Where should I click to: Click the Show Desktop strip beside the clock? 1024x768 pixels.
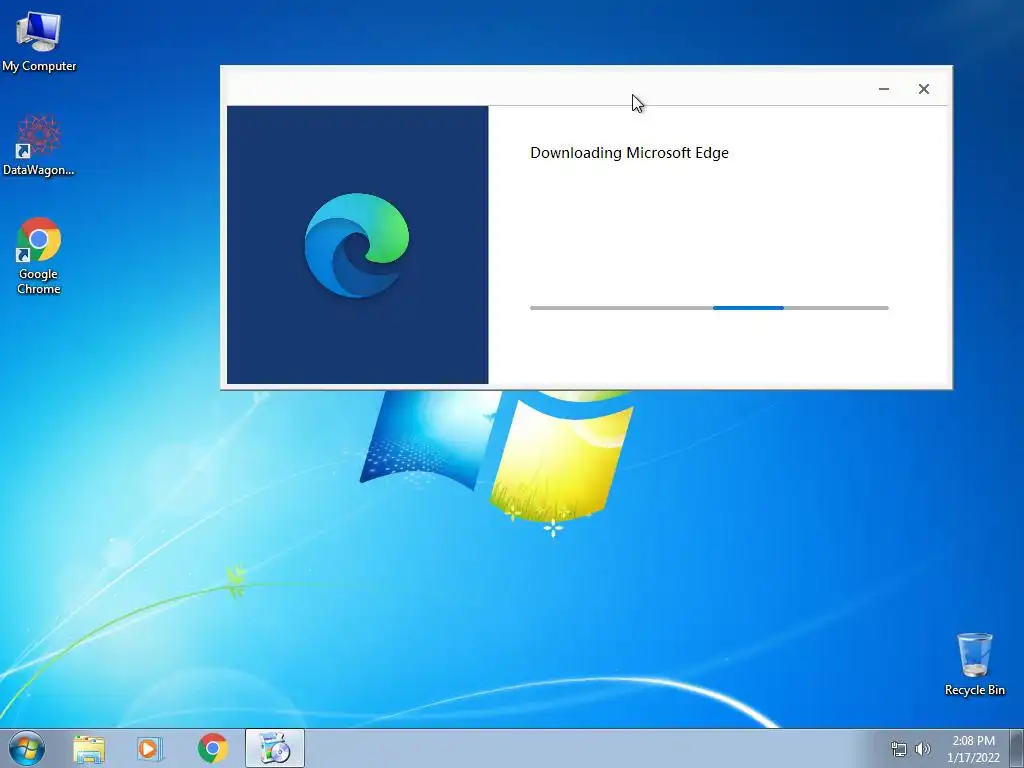(x=1017, y=748)
